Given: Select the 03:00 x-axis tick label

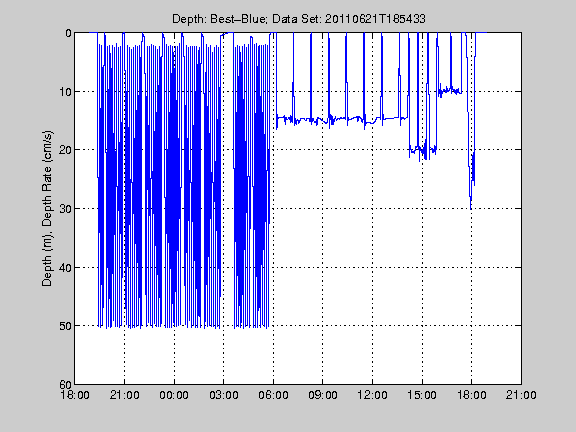Looking at the screenshot, I should [x=223, y=395].
